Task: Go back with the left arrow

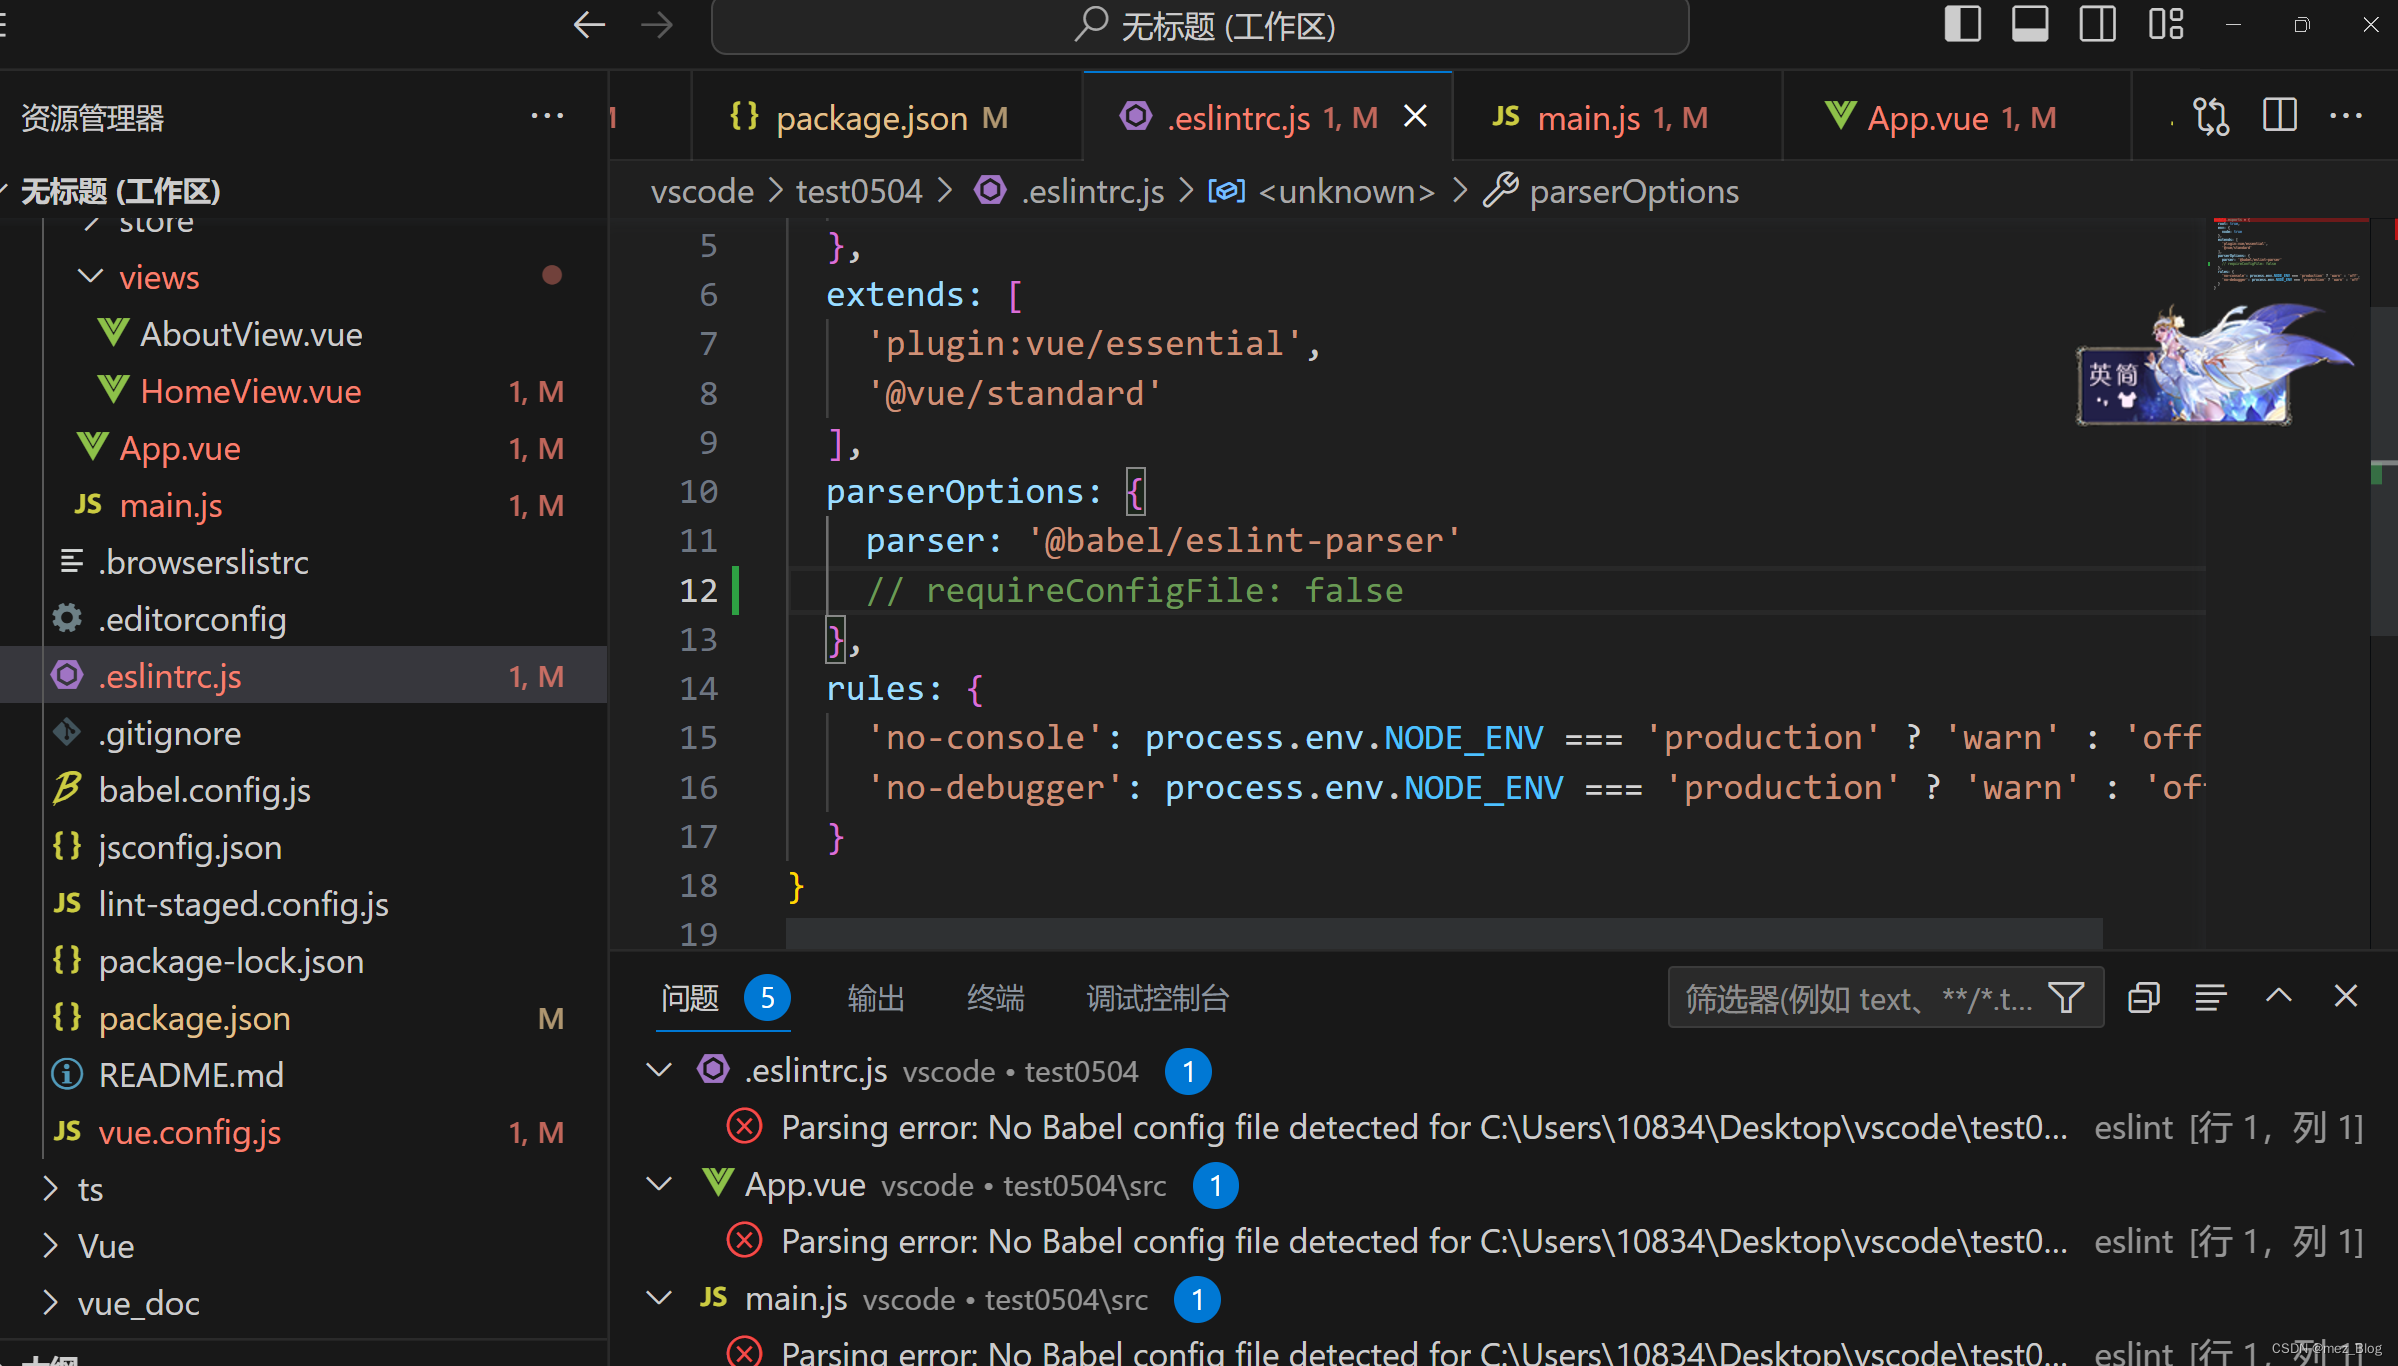Action: pos(589,25)
